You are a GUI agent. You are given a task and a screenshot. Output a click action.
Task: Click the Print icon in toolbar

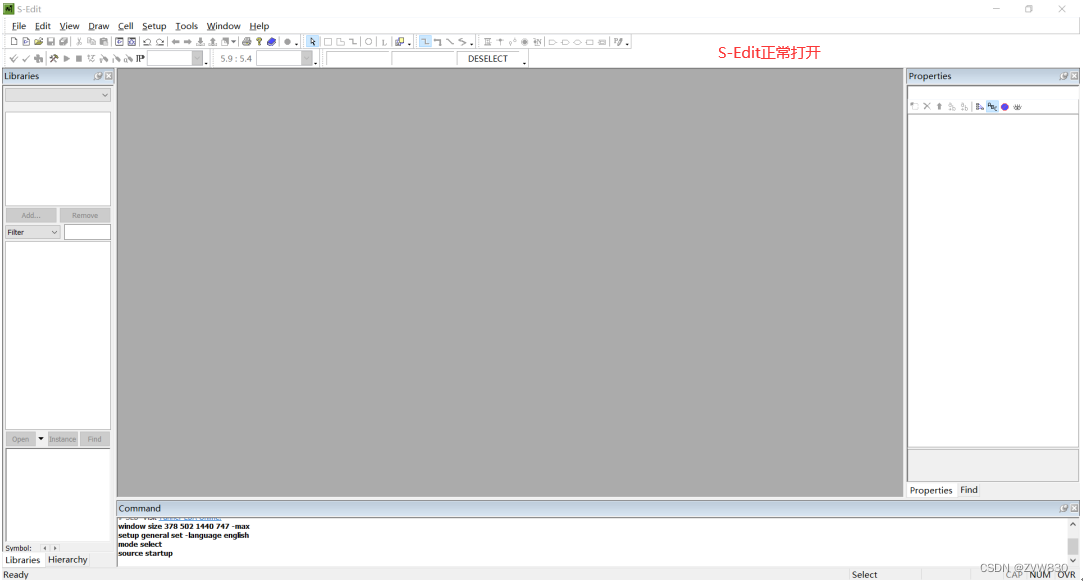[x=247, y=41]
